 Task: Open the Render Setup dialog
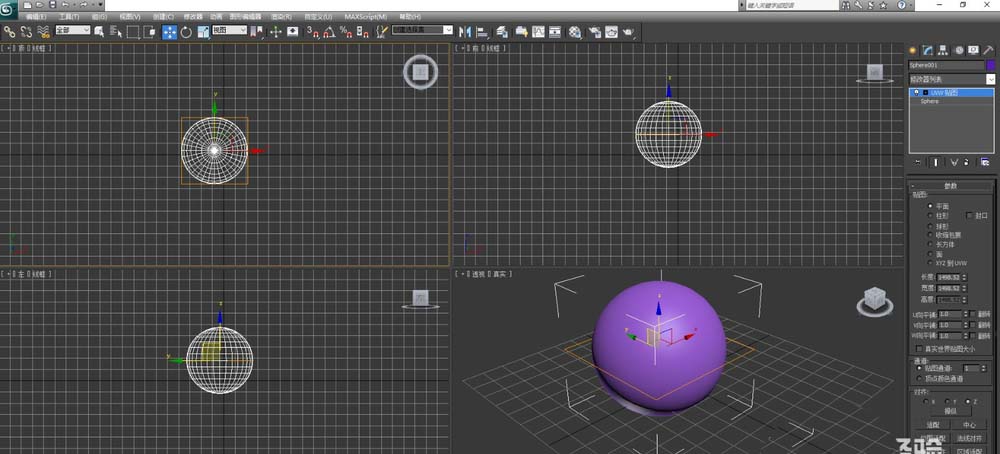(x=594, y=31)
